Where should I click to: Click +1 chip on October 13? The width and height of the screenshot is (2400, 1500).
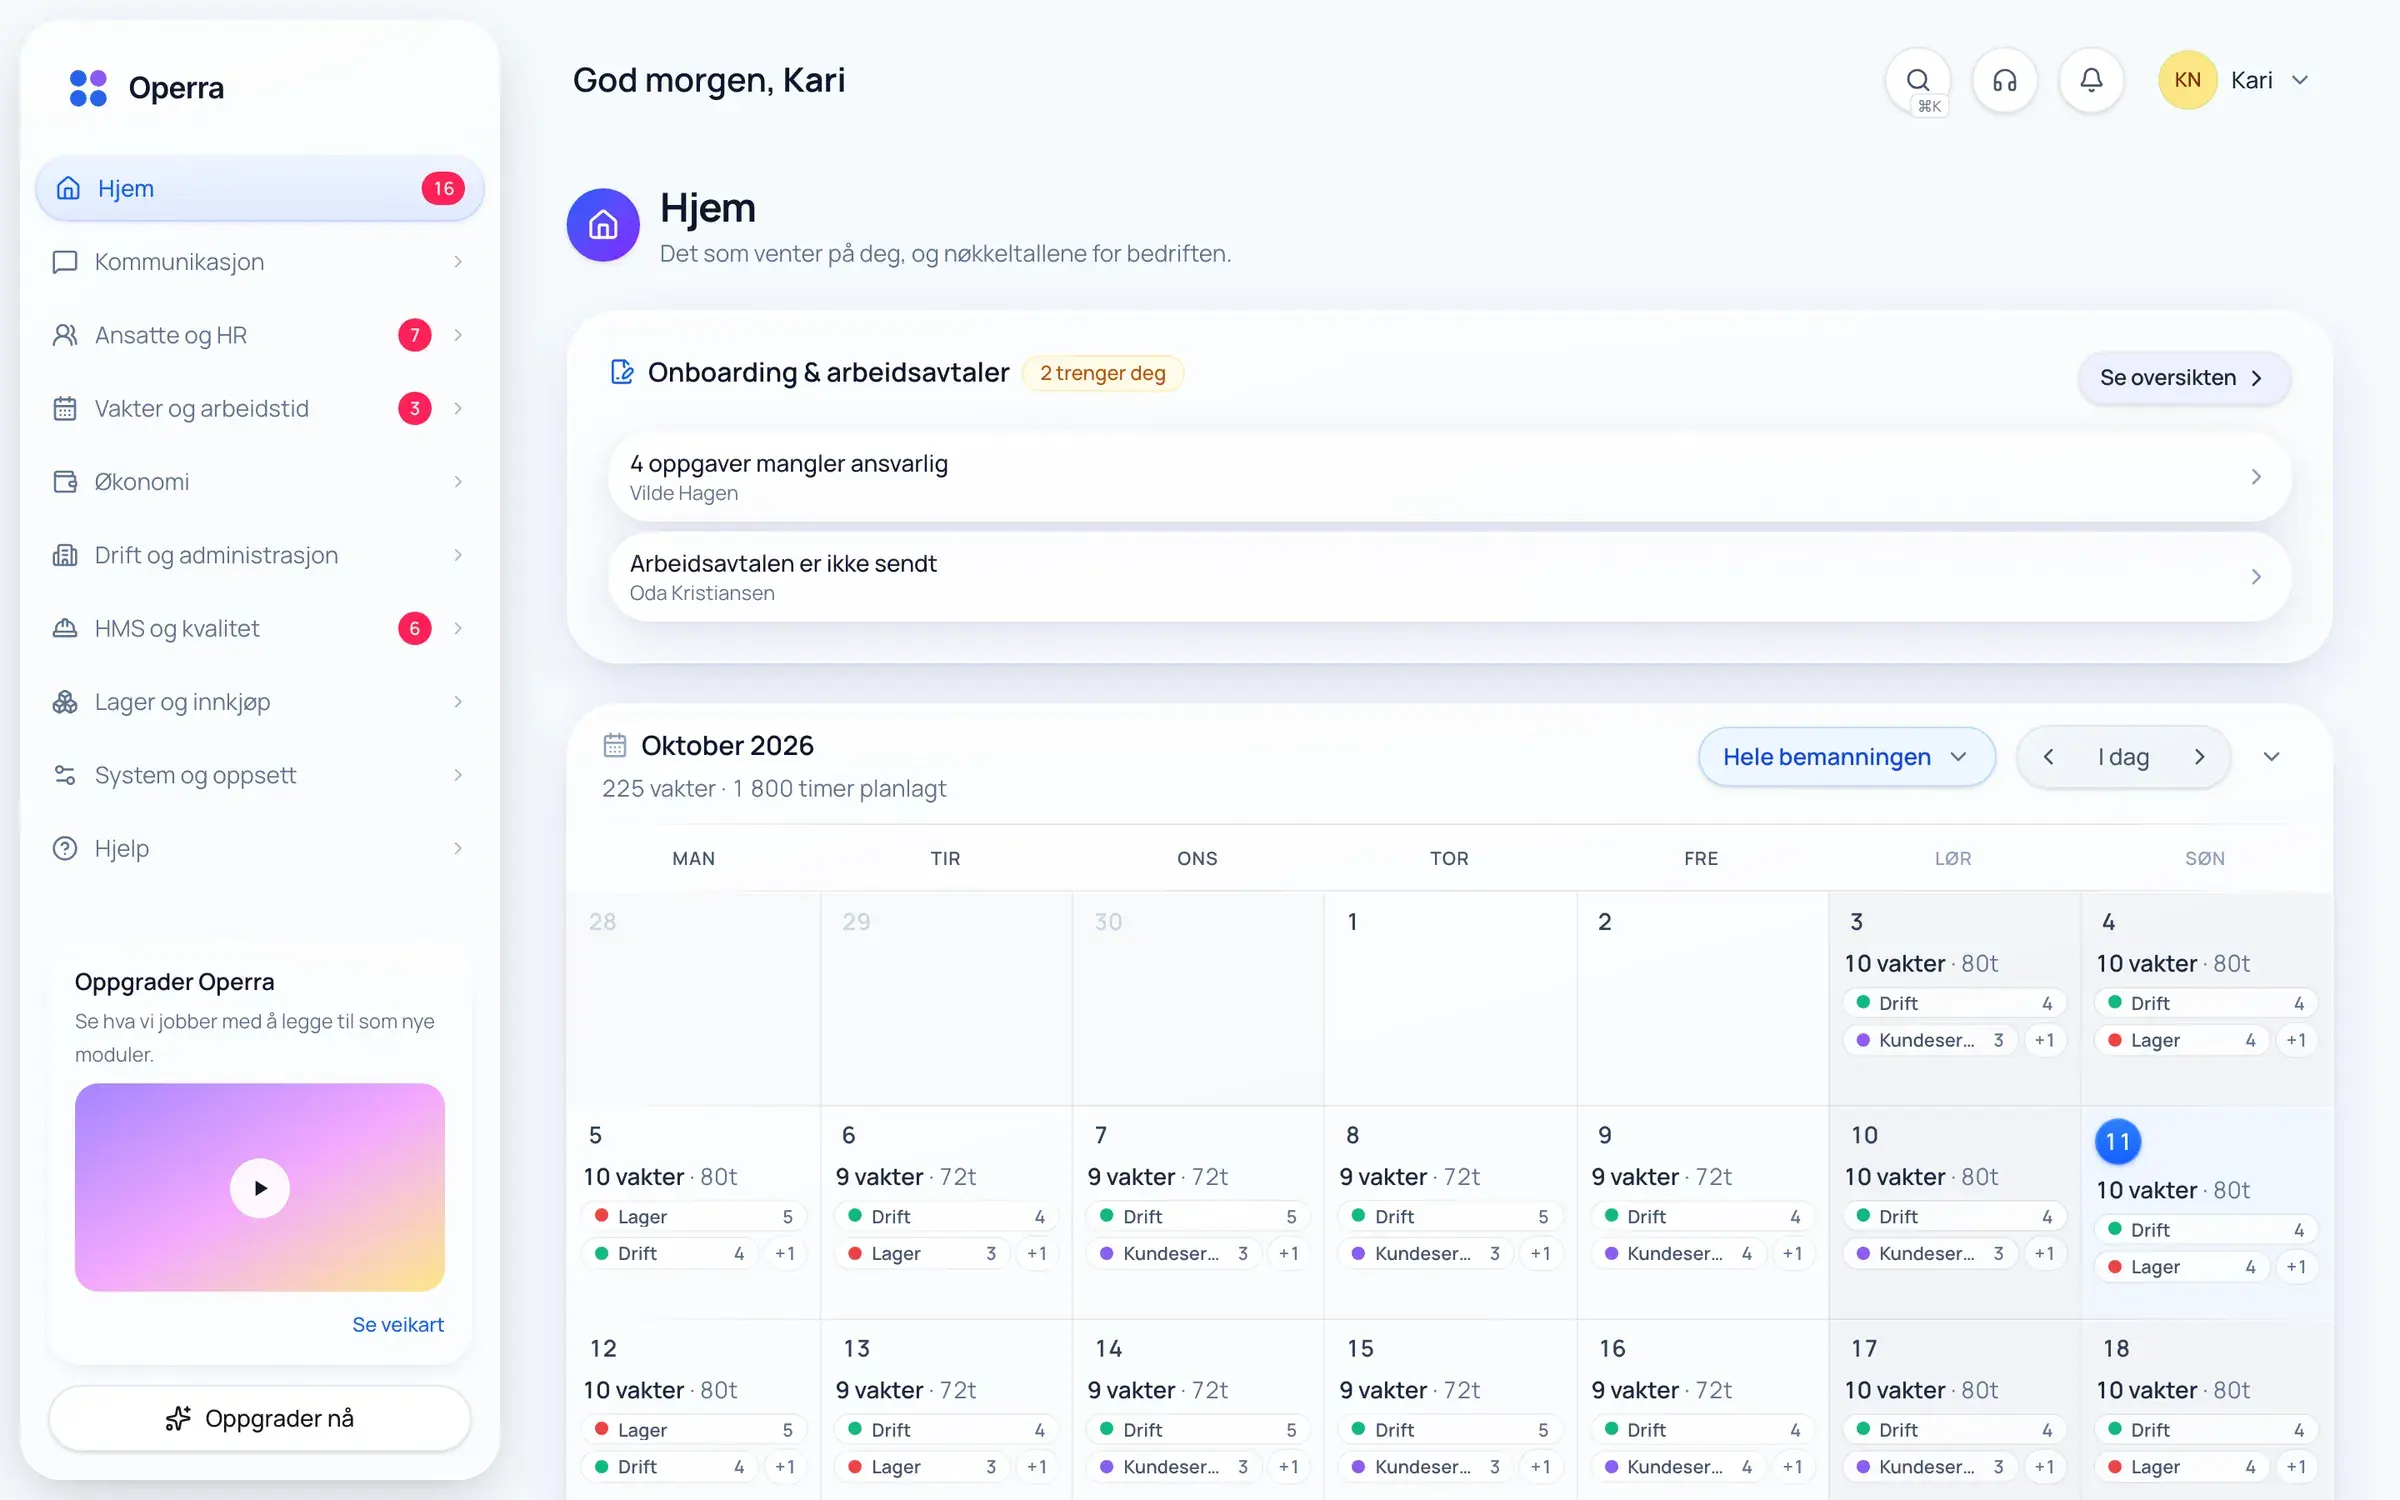coord(1037,1467)
